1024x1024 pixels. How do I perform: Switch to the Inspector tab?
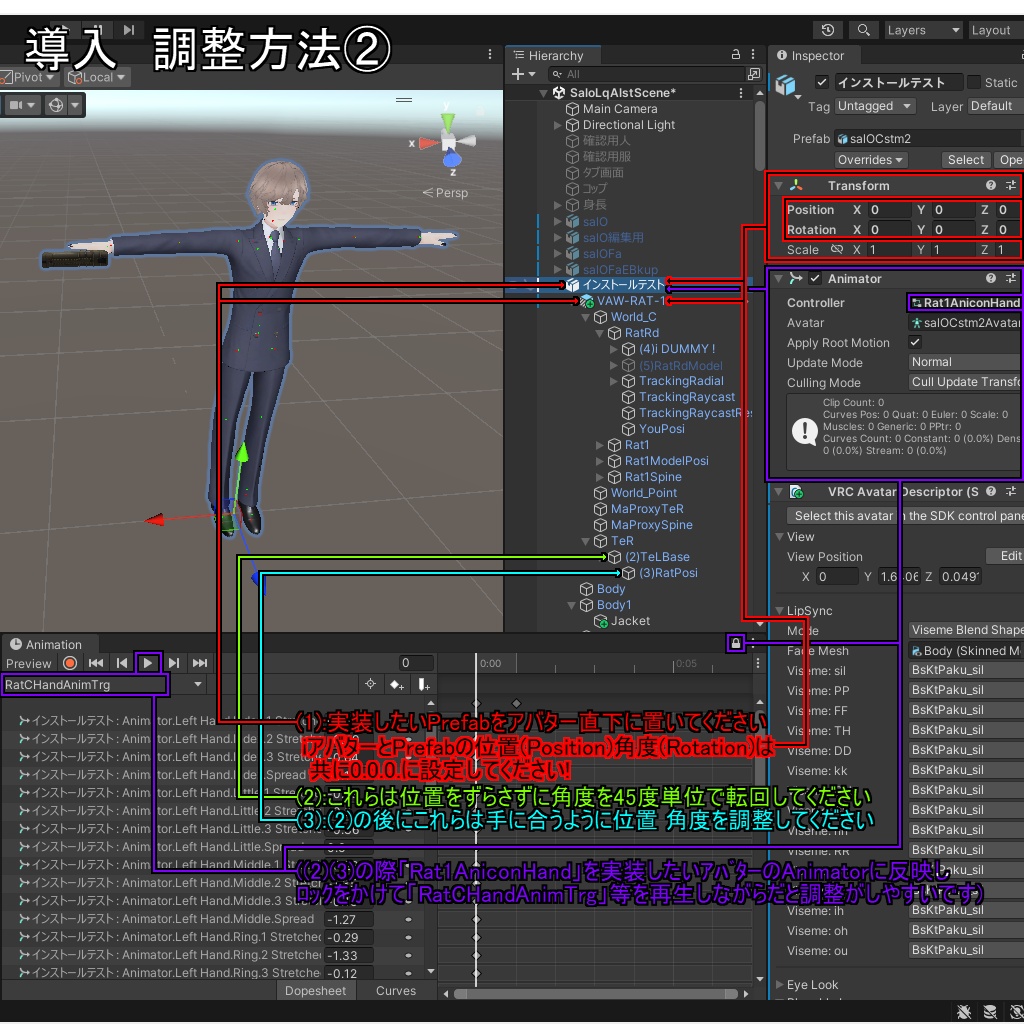click(811, 56)
